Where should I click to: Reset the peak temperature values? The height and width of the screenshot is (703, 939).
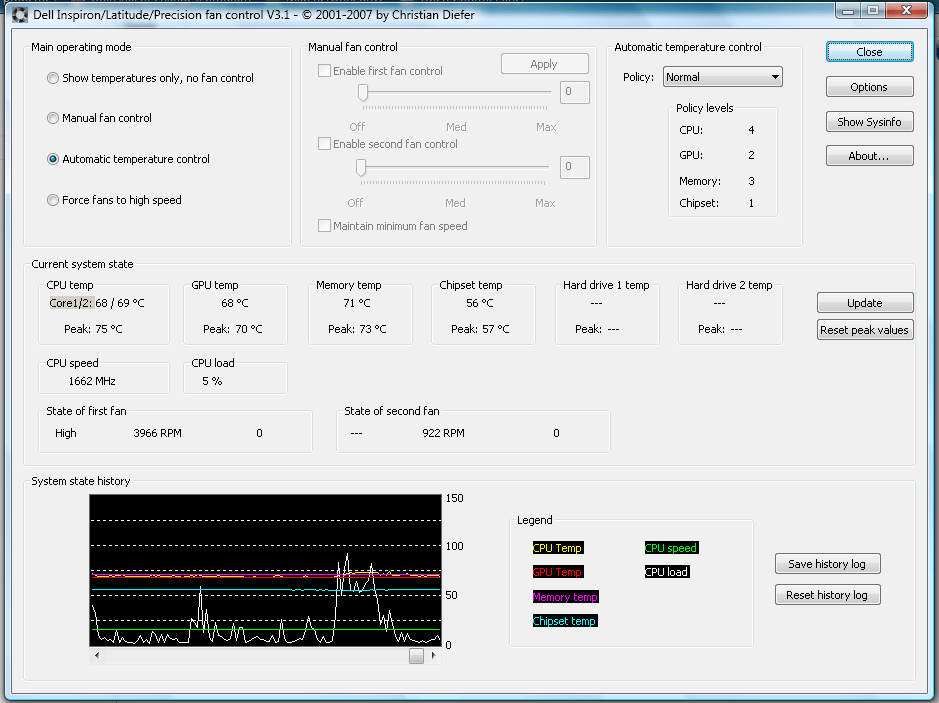864,329
